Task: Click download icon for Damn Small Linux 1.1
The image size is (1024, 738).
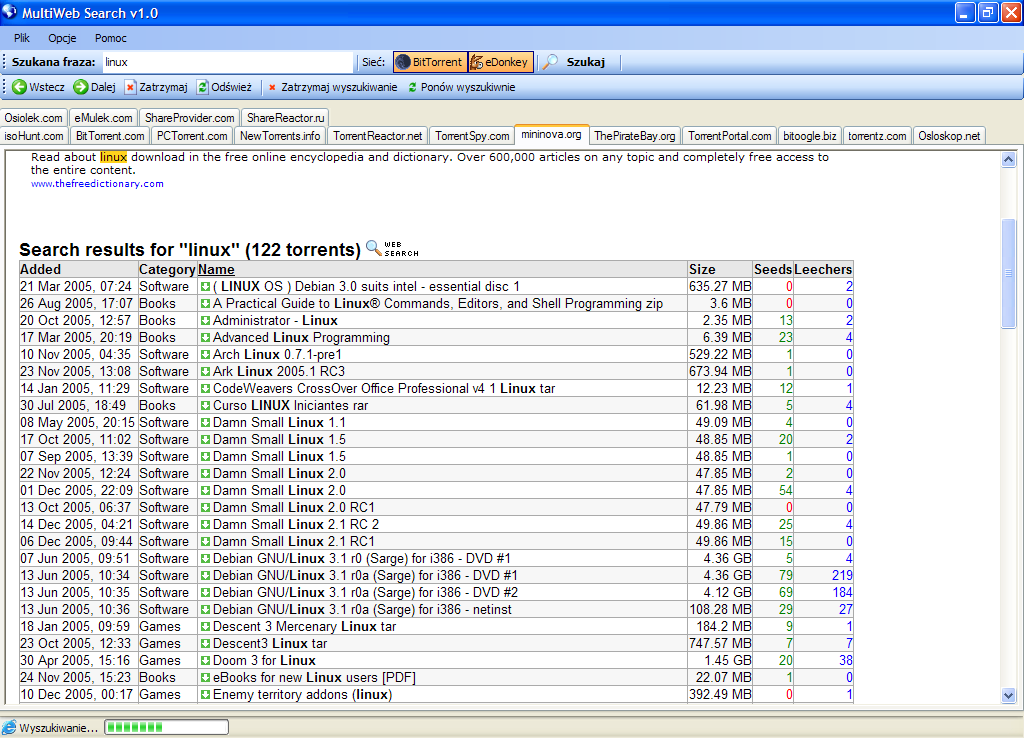Action: tap(205, 423)
